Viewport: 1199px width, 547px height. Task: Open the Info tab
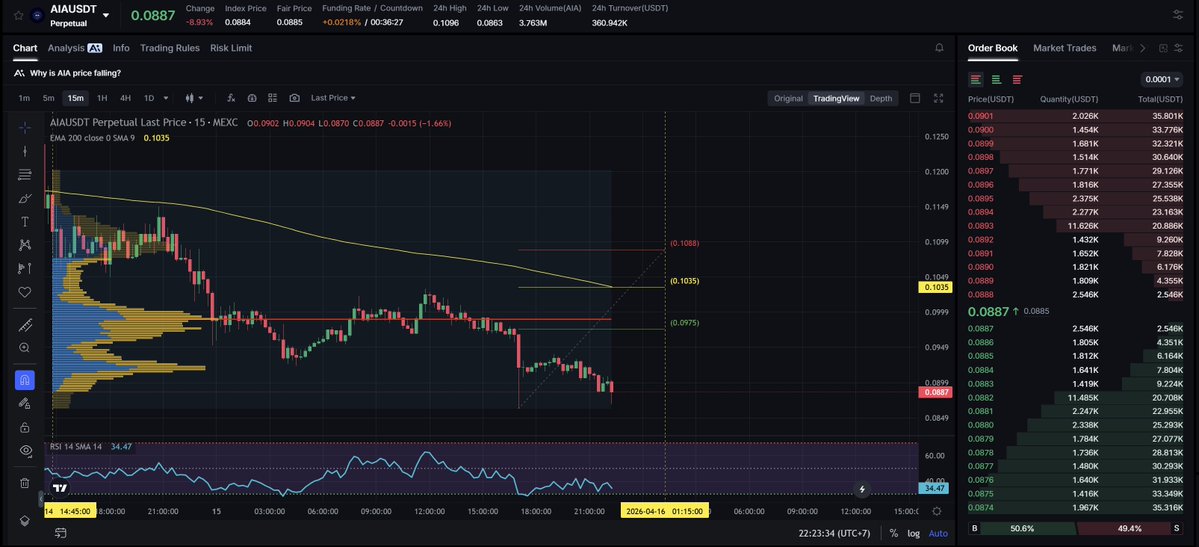[x=121, y=47]
